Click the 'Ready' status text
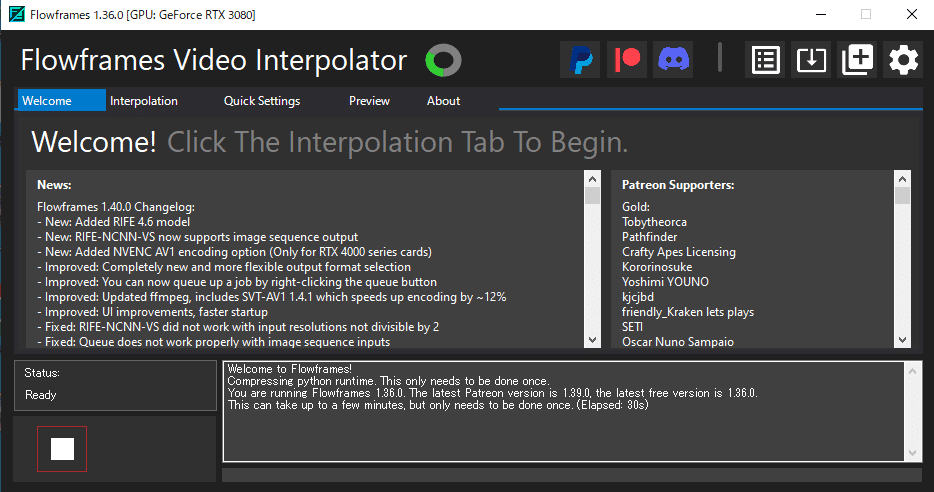Image resolution: width=934 pixels, height=492 pixels. [41, 394]
